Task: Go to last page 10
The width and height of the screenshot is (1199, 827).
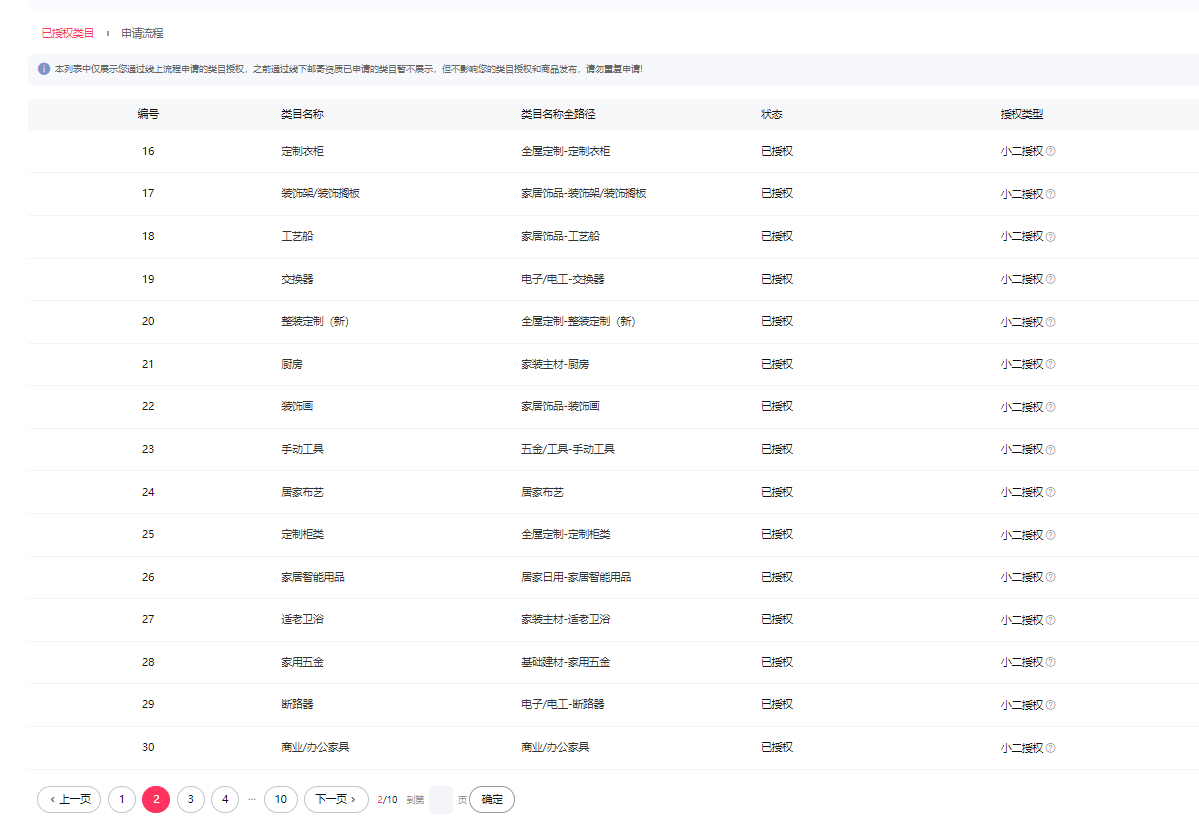Action: pyautogui.click(x=281, y=799)
